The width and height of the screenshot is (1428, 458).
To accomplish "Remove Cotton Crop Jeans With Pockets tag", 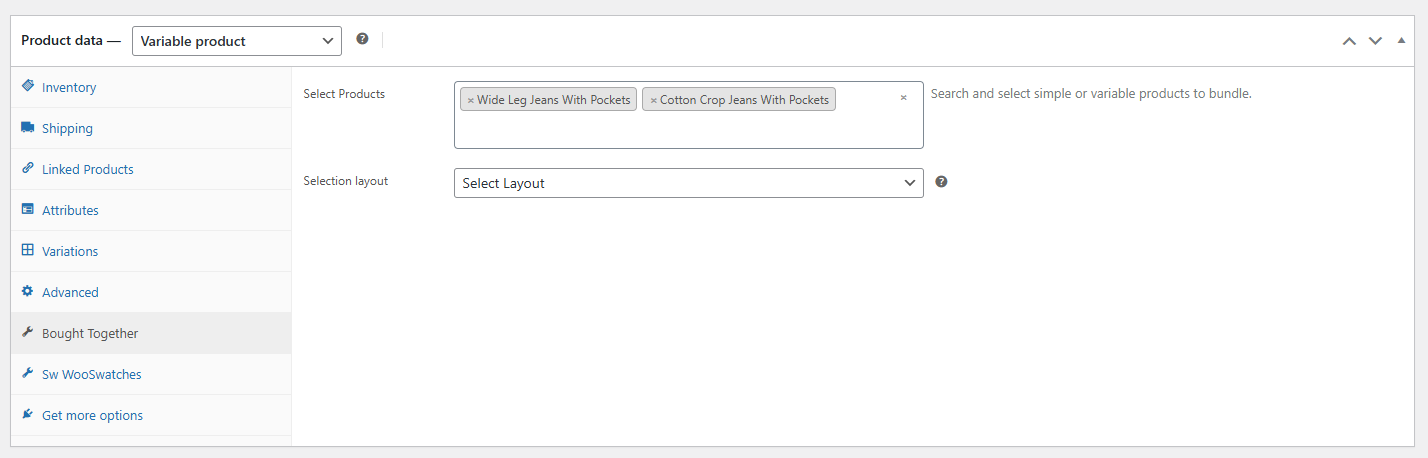I will point(654,100).
